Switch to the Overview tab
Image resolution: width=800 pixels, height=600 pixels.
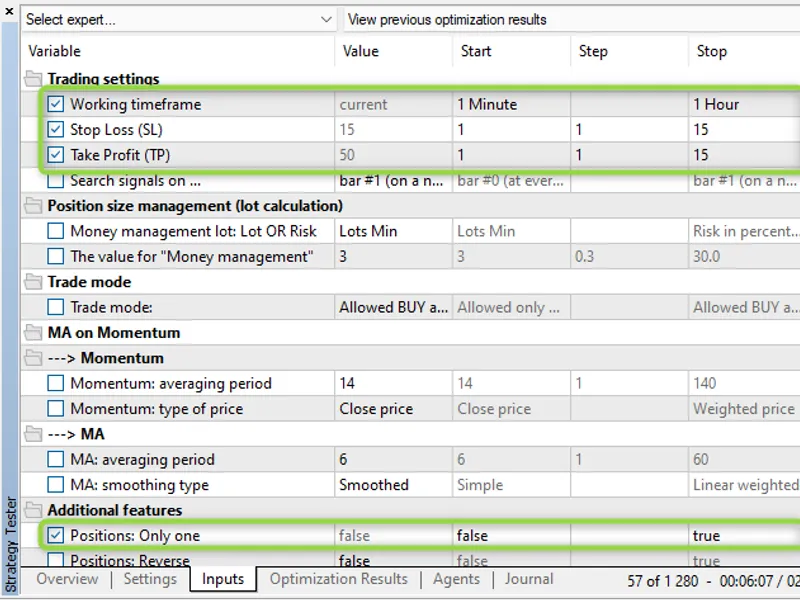pyautogui.click(x=67, y=579)
